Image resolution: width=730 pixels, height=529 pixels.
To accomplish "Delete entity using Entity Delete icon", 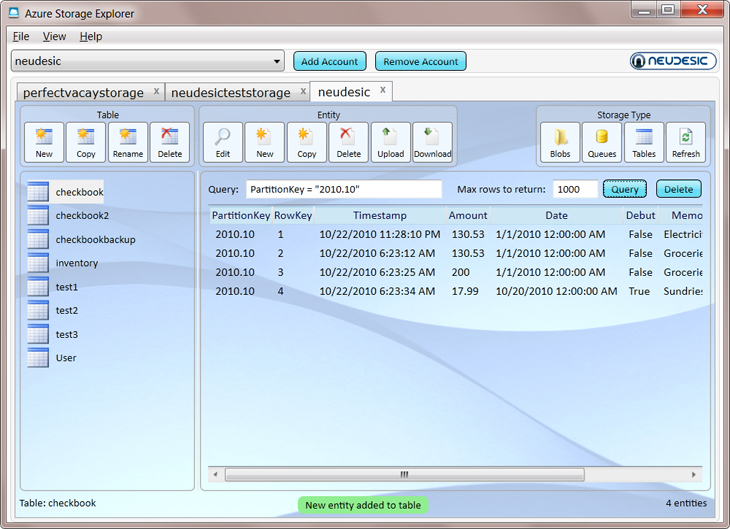I will pyautogui.click(x=348, y=142).
